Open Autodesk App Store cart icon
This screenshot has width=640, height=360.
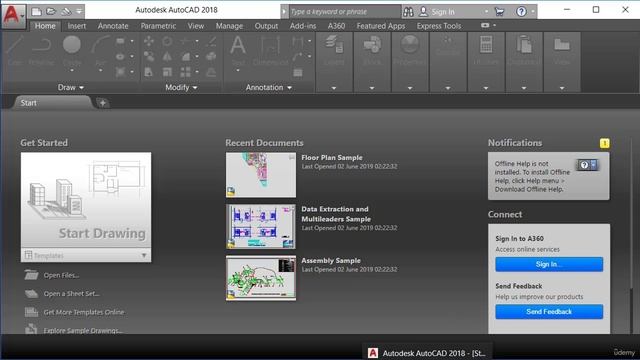[x=499, y=12]
